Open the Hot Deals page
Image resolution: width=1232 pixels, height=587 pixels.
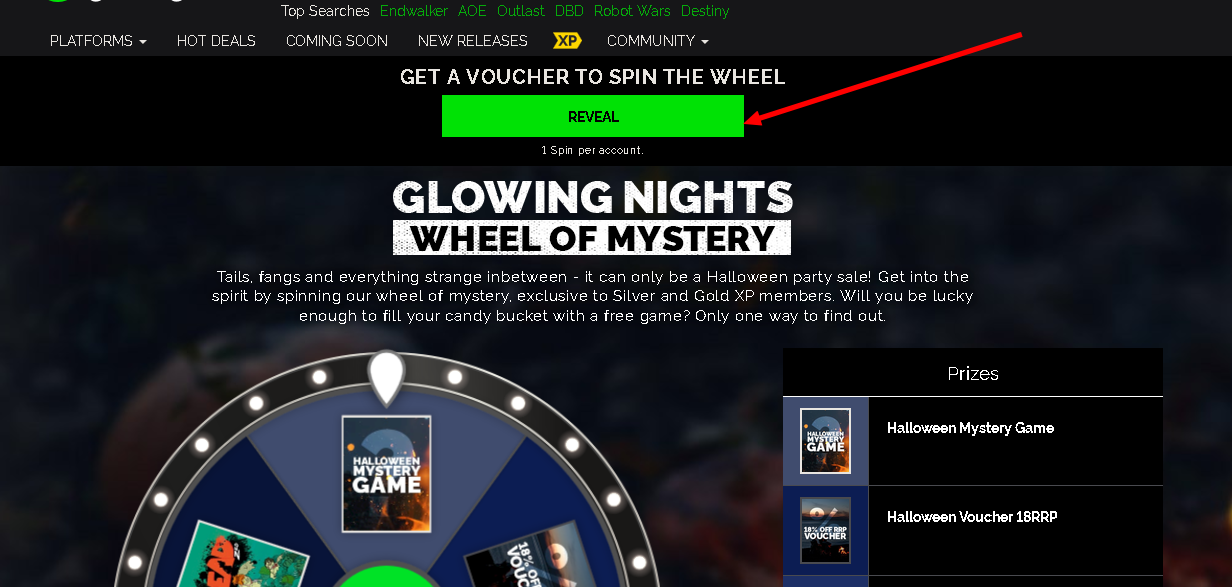pos(216,41)
